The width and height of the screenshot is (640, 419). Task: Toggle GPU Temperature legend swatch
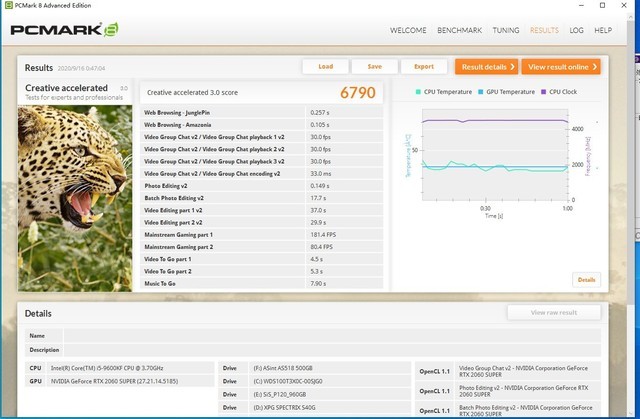tap(480, 92)
